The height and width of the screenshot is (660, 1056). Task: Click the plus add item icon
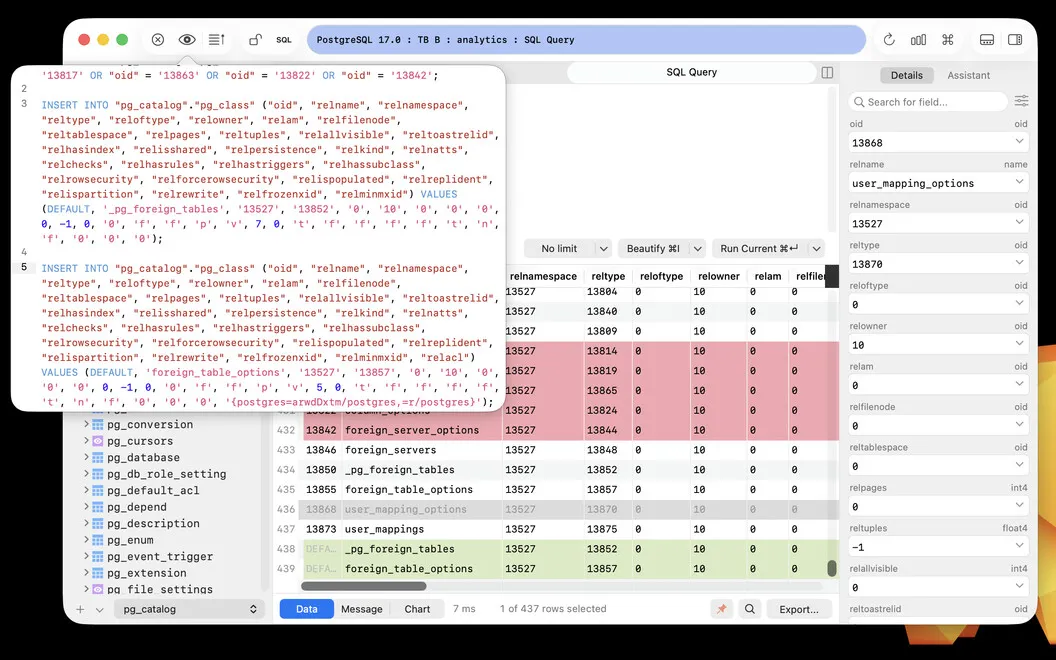click(80, 609)
